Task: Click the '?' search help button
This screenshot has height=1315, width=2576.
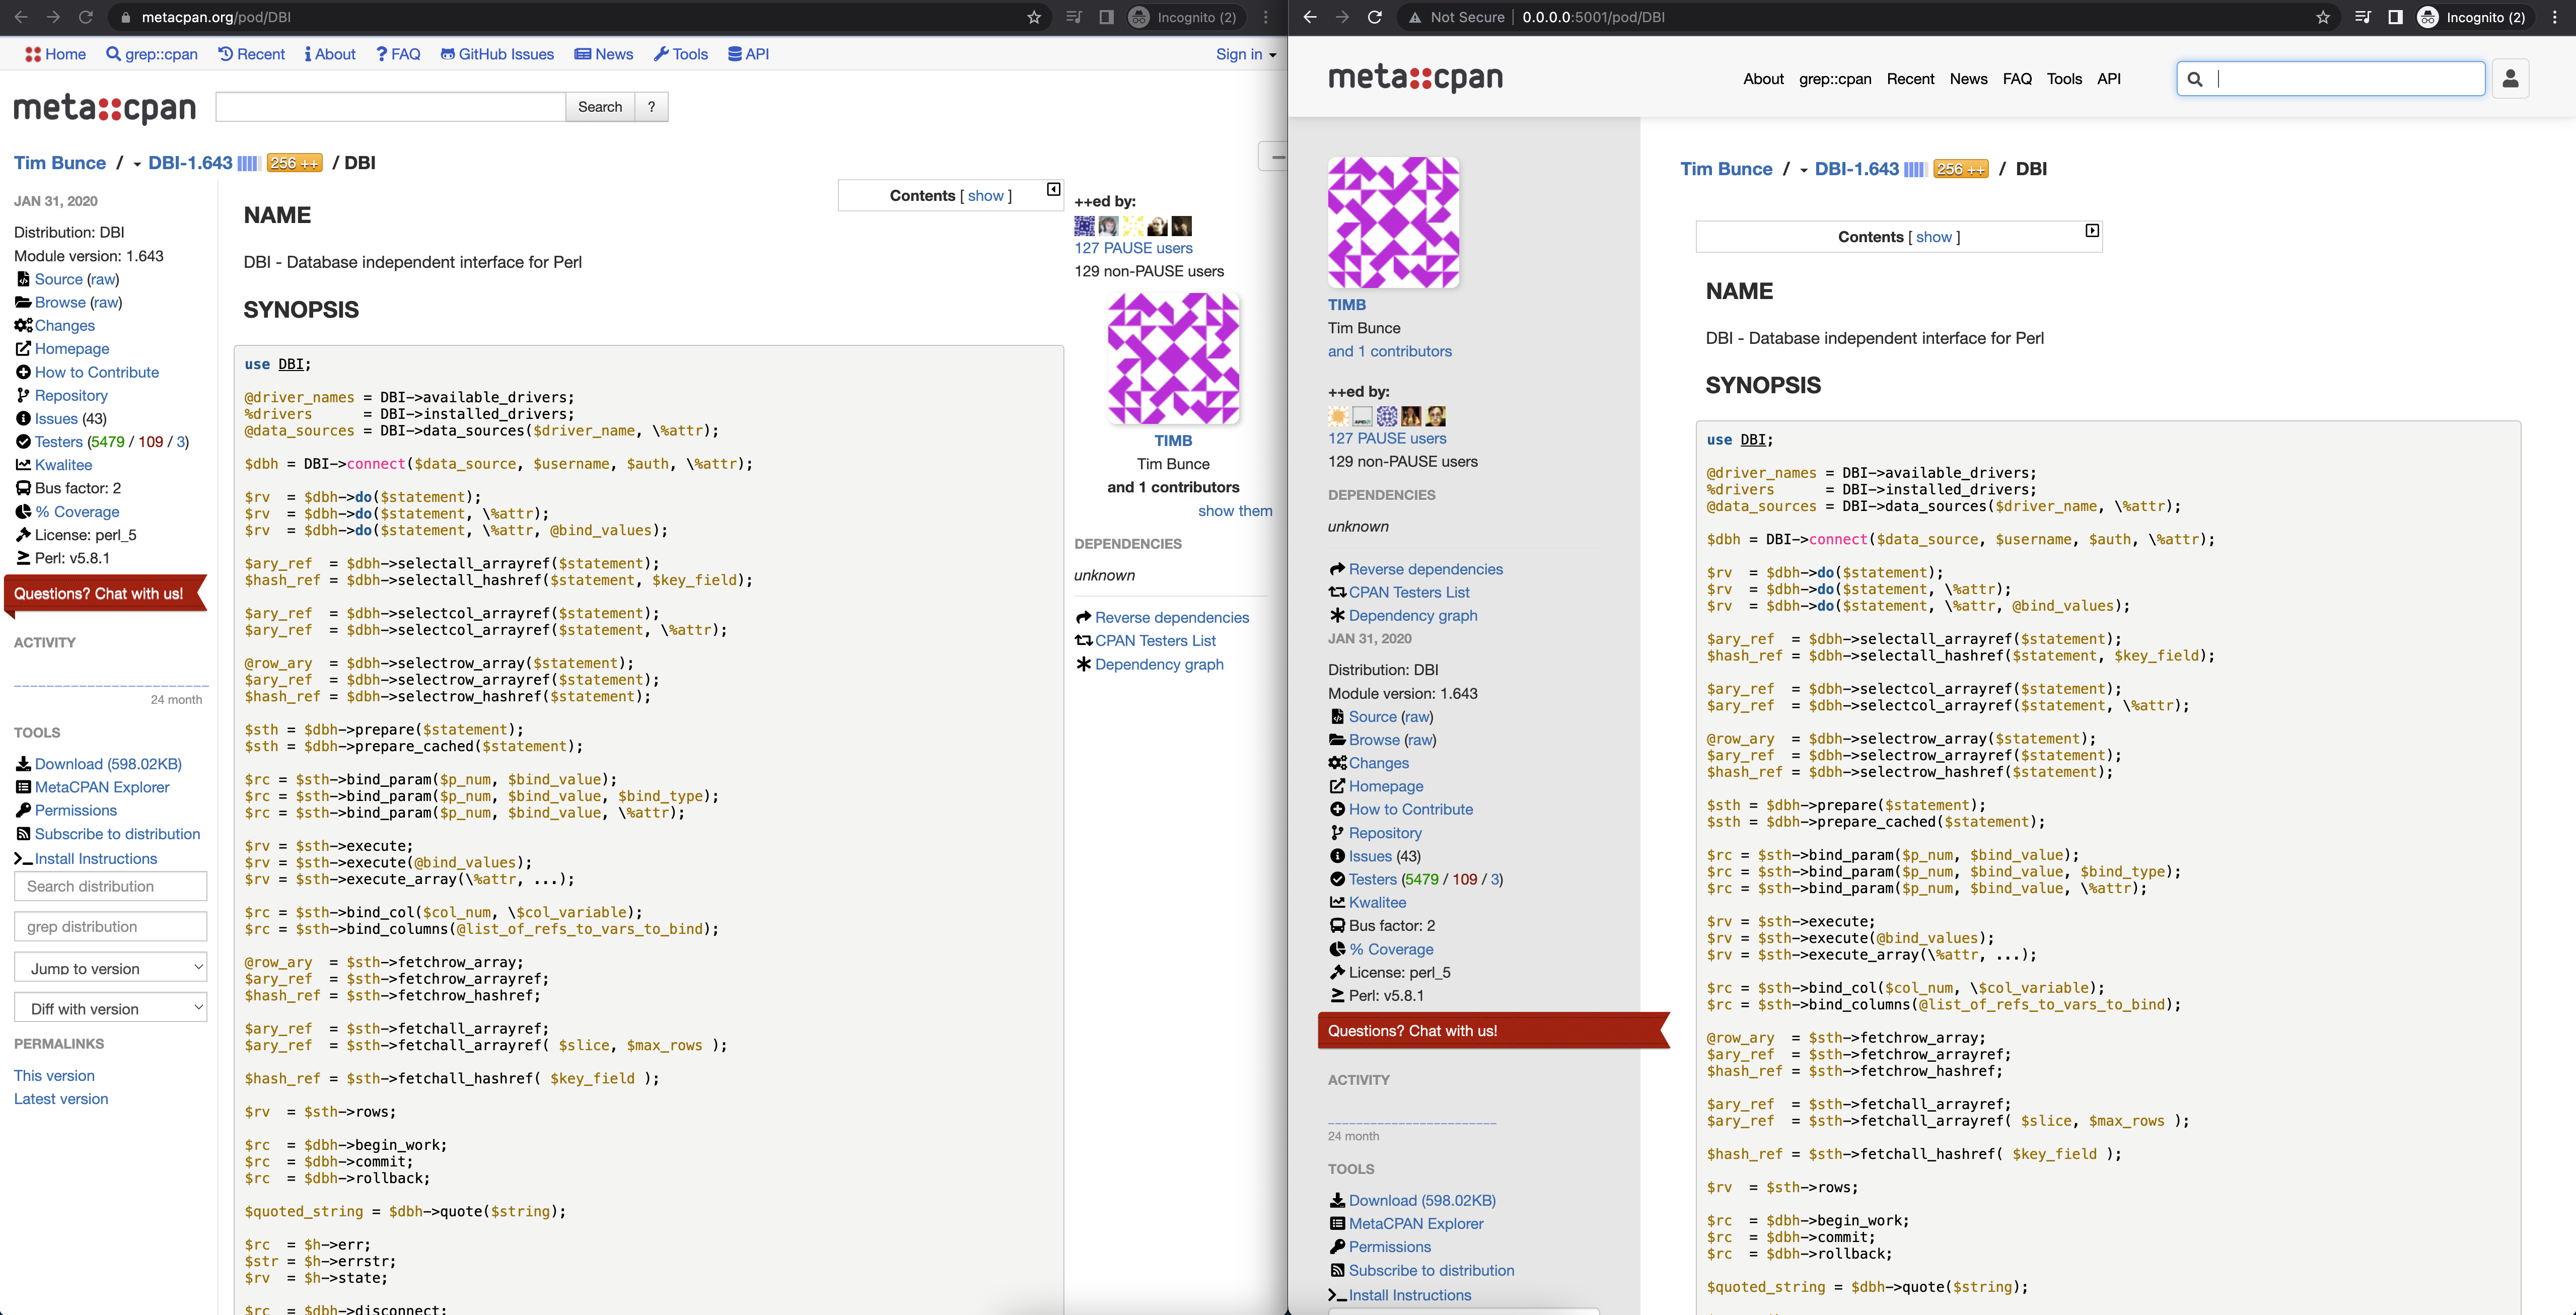Action: (x=651, y=107)
